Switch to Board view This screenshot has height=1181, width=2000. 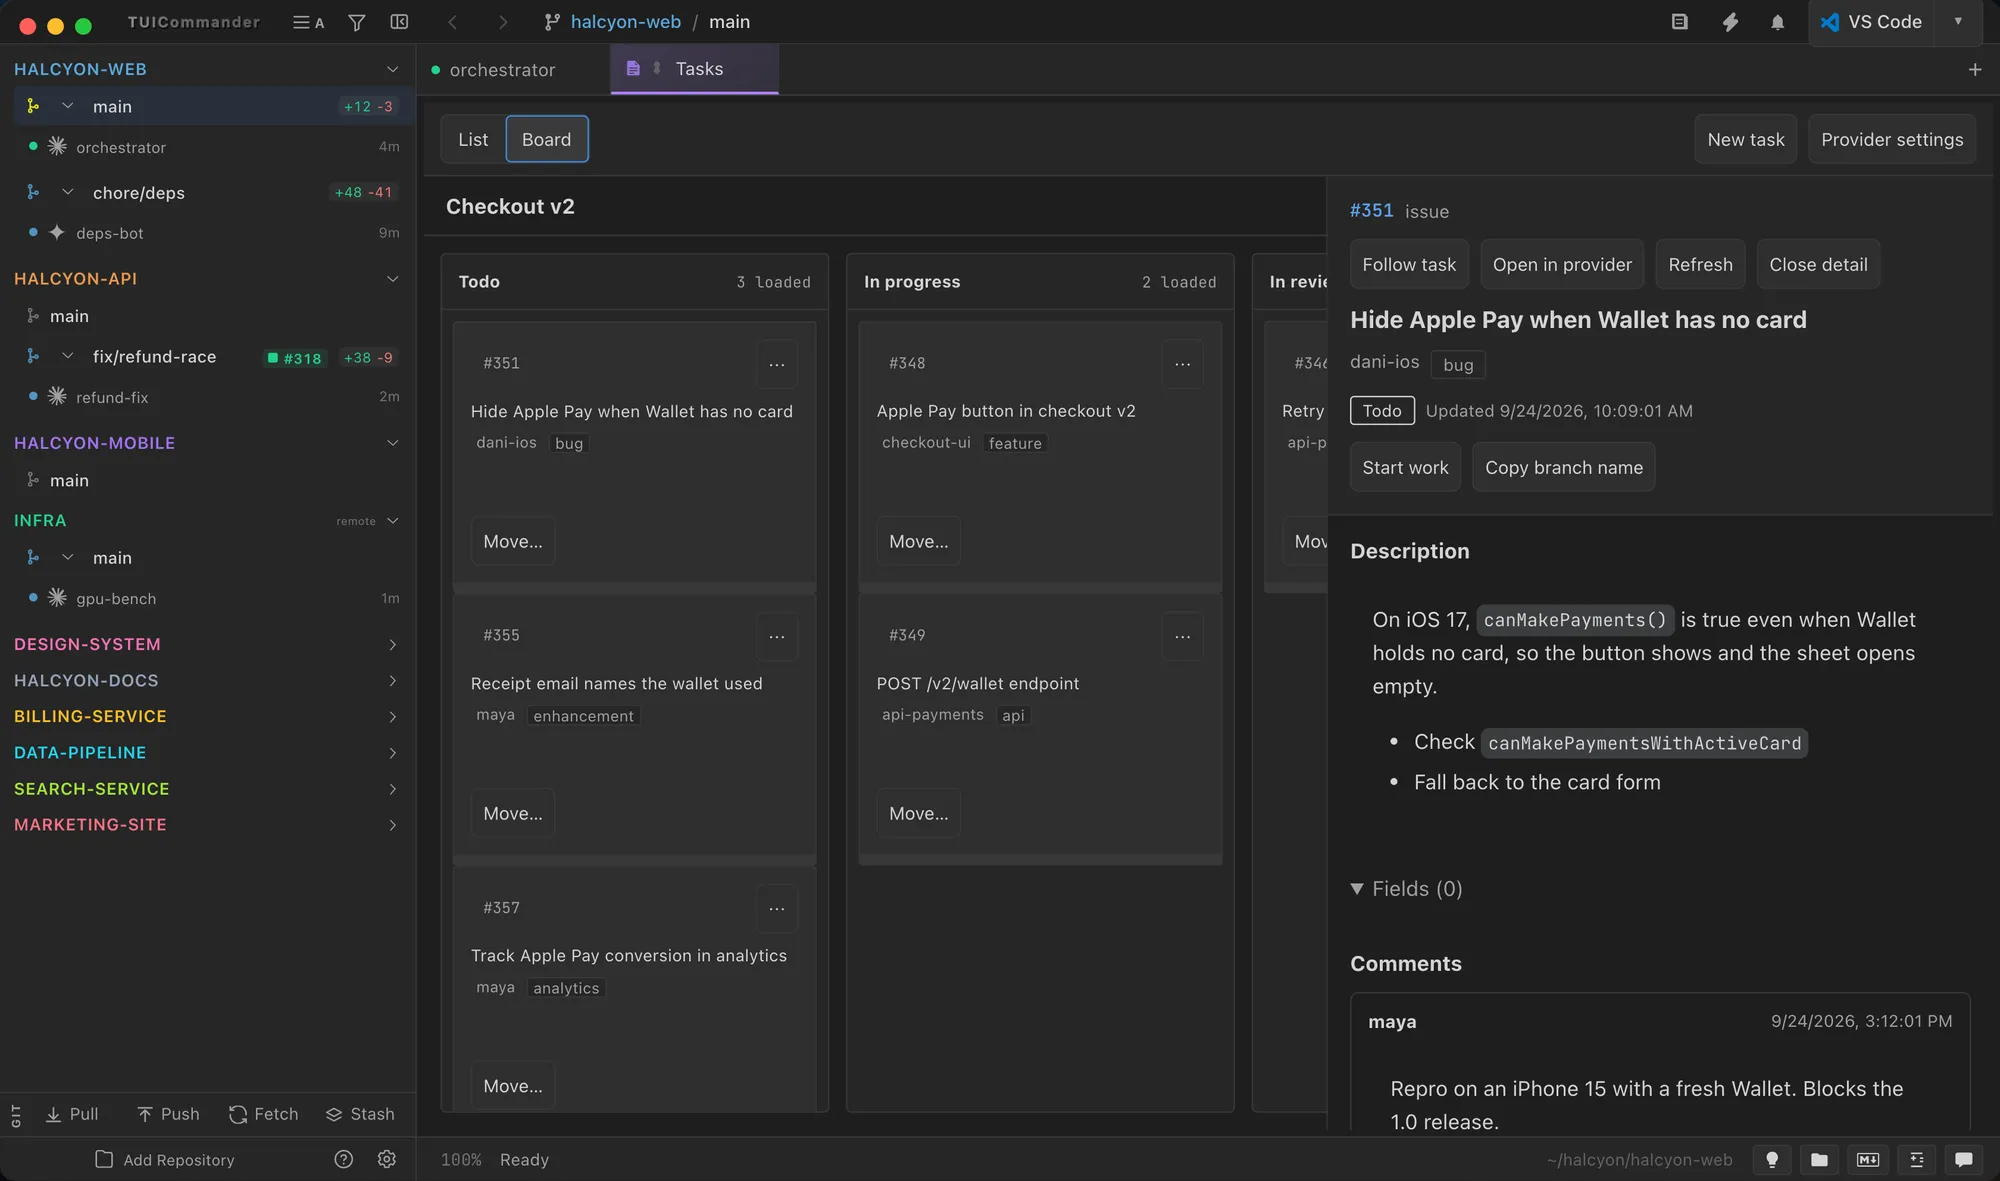click(x=547, y=139)
